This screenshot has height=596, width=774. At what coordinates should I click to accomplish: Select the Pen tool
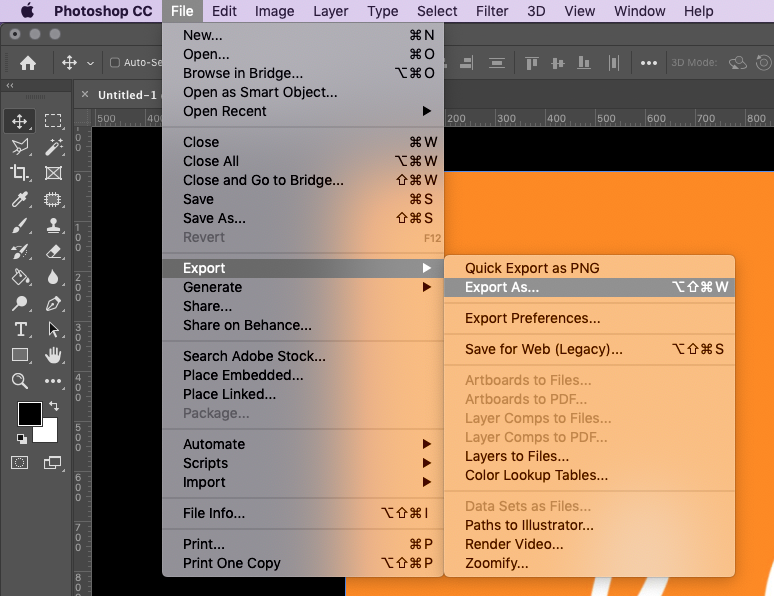53,303
